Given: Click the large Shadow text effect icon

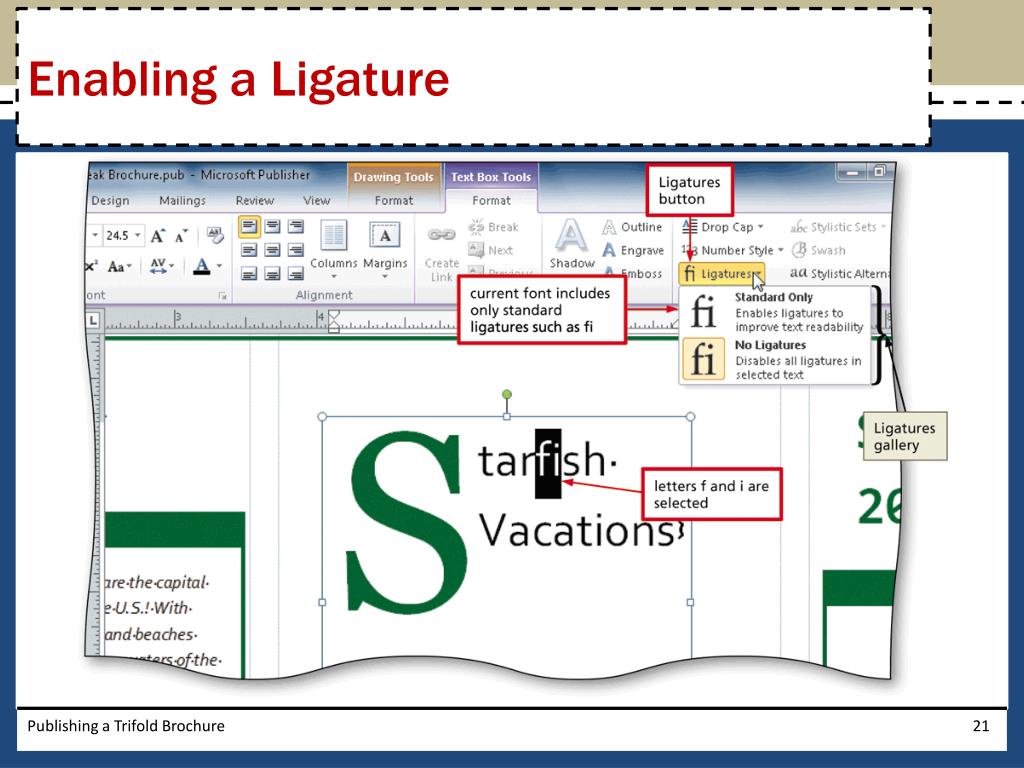Looking at the screenshot, I should 571,235.
